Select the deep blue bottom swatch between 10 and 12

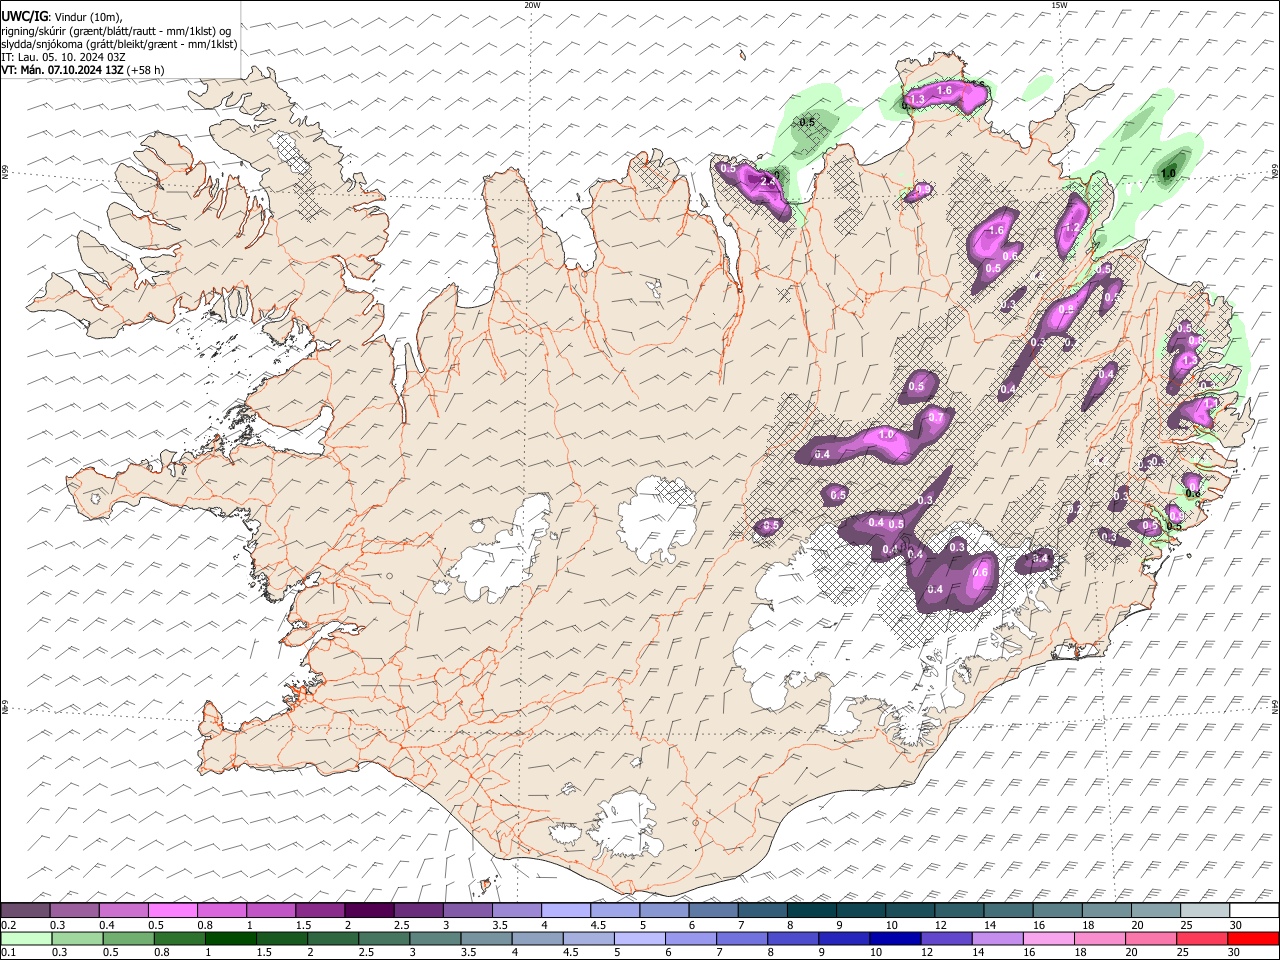894,938
